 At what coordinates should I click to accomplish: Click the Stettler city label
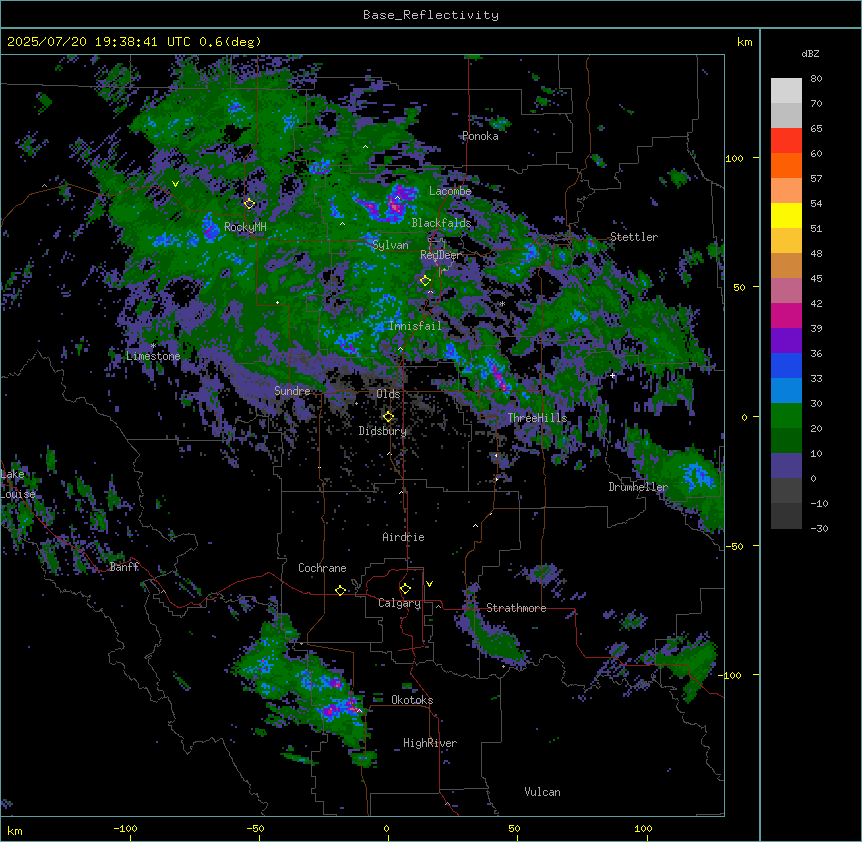pos(634,237)
